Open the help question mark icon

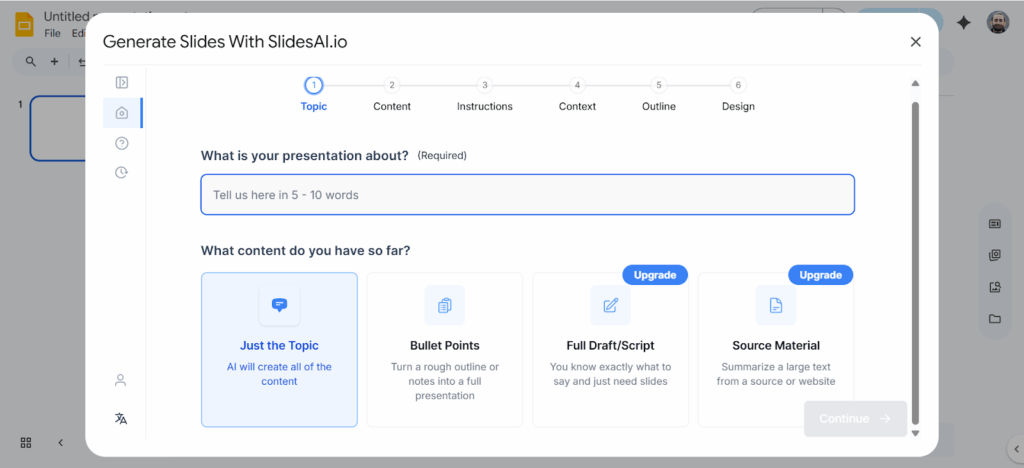point(121,143)
